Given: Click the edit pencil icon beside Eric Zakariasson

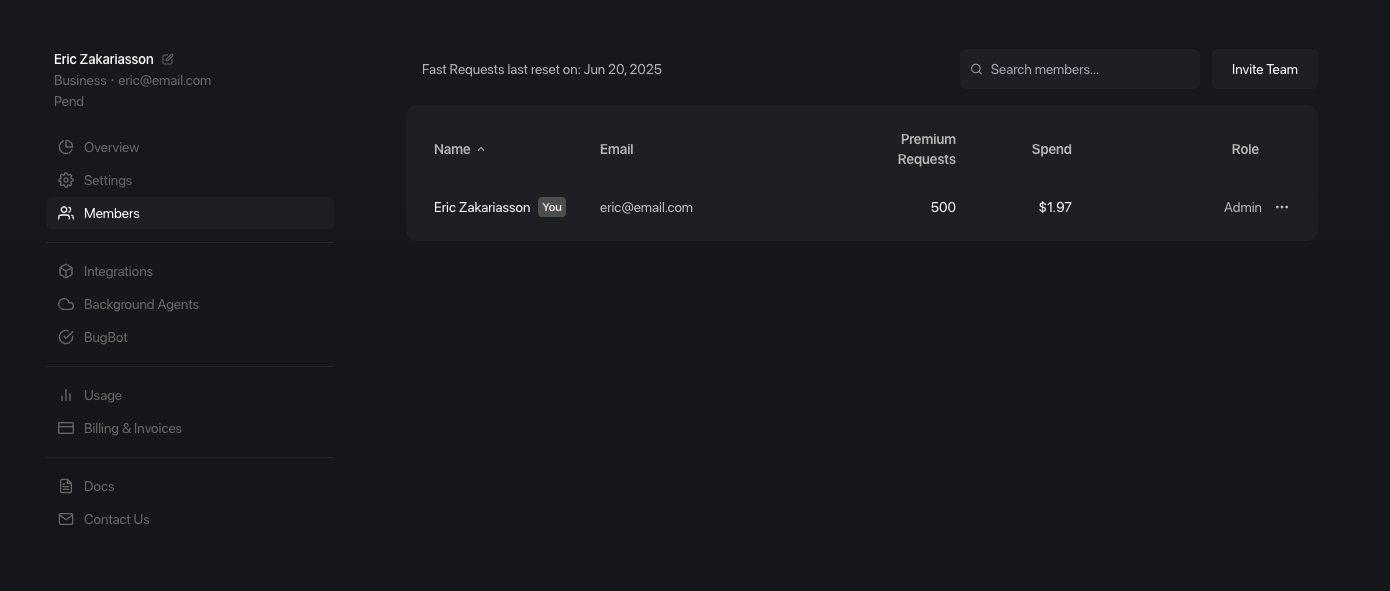Looking at the screenshot, I should coord(168,59).
